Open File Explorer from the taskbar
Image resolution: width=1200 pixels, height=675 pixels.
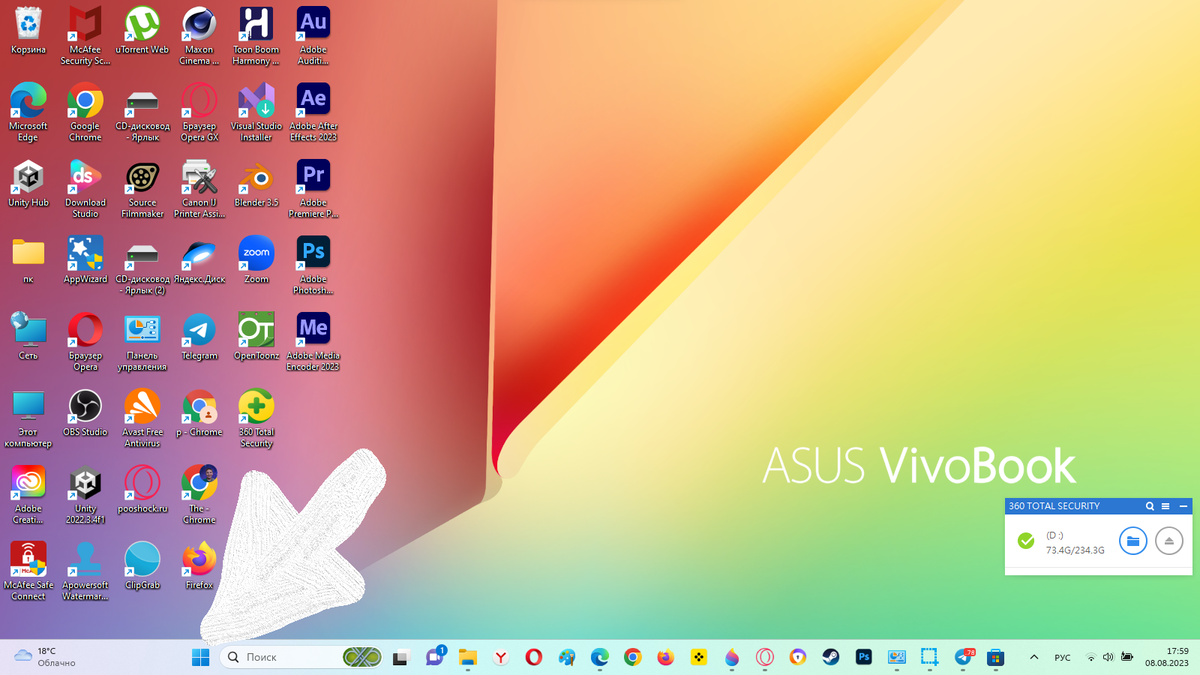pos(467,657)
